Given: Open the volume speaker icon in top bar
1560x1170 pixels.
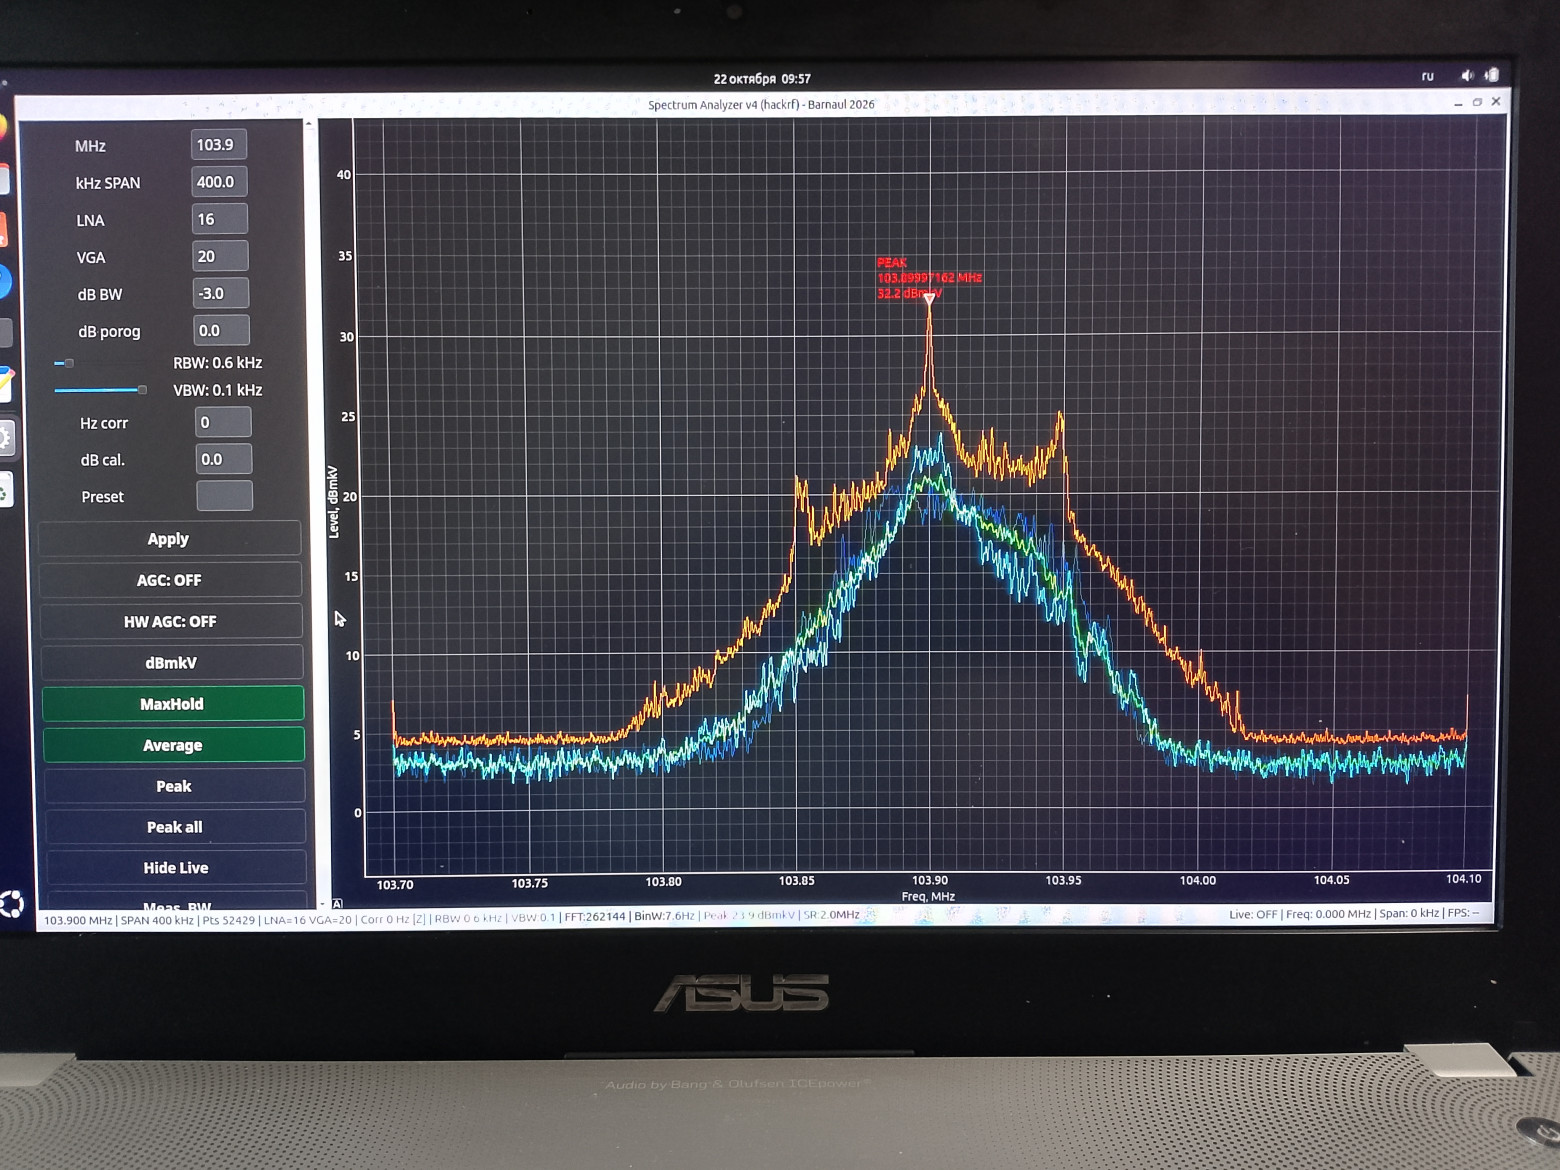Looking at the screenshot, I should (x=1466, y=76).
